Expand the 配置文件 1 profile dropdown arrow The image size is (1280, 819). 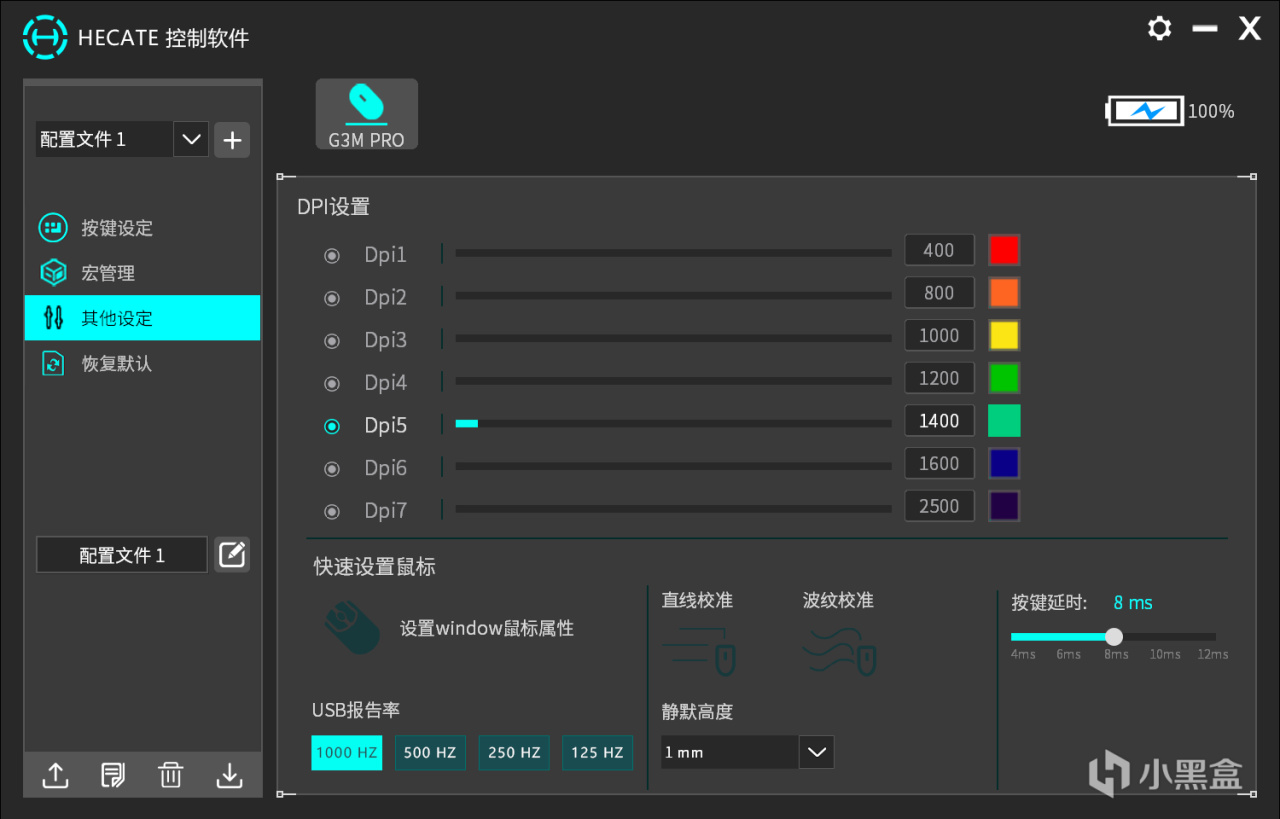(x=191, y=139)
